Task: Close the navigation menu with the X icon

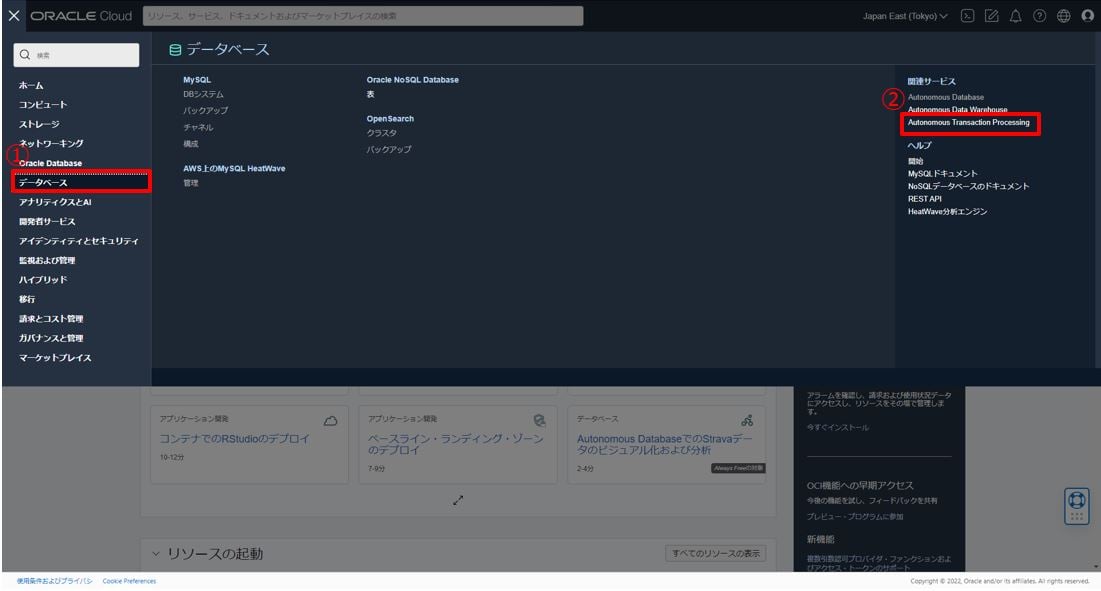Action: point(12,15)
